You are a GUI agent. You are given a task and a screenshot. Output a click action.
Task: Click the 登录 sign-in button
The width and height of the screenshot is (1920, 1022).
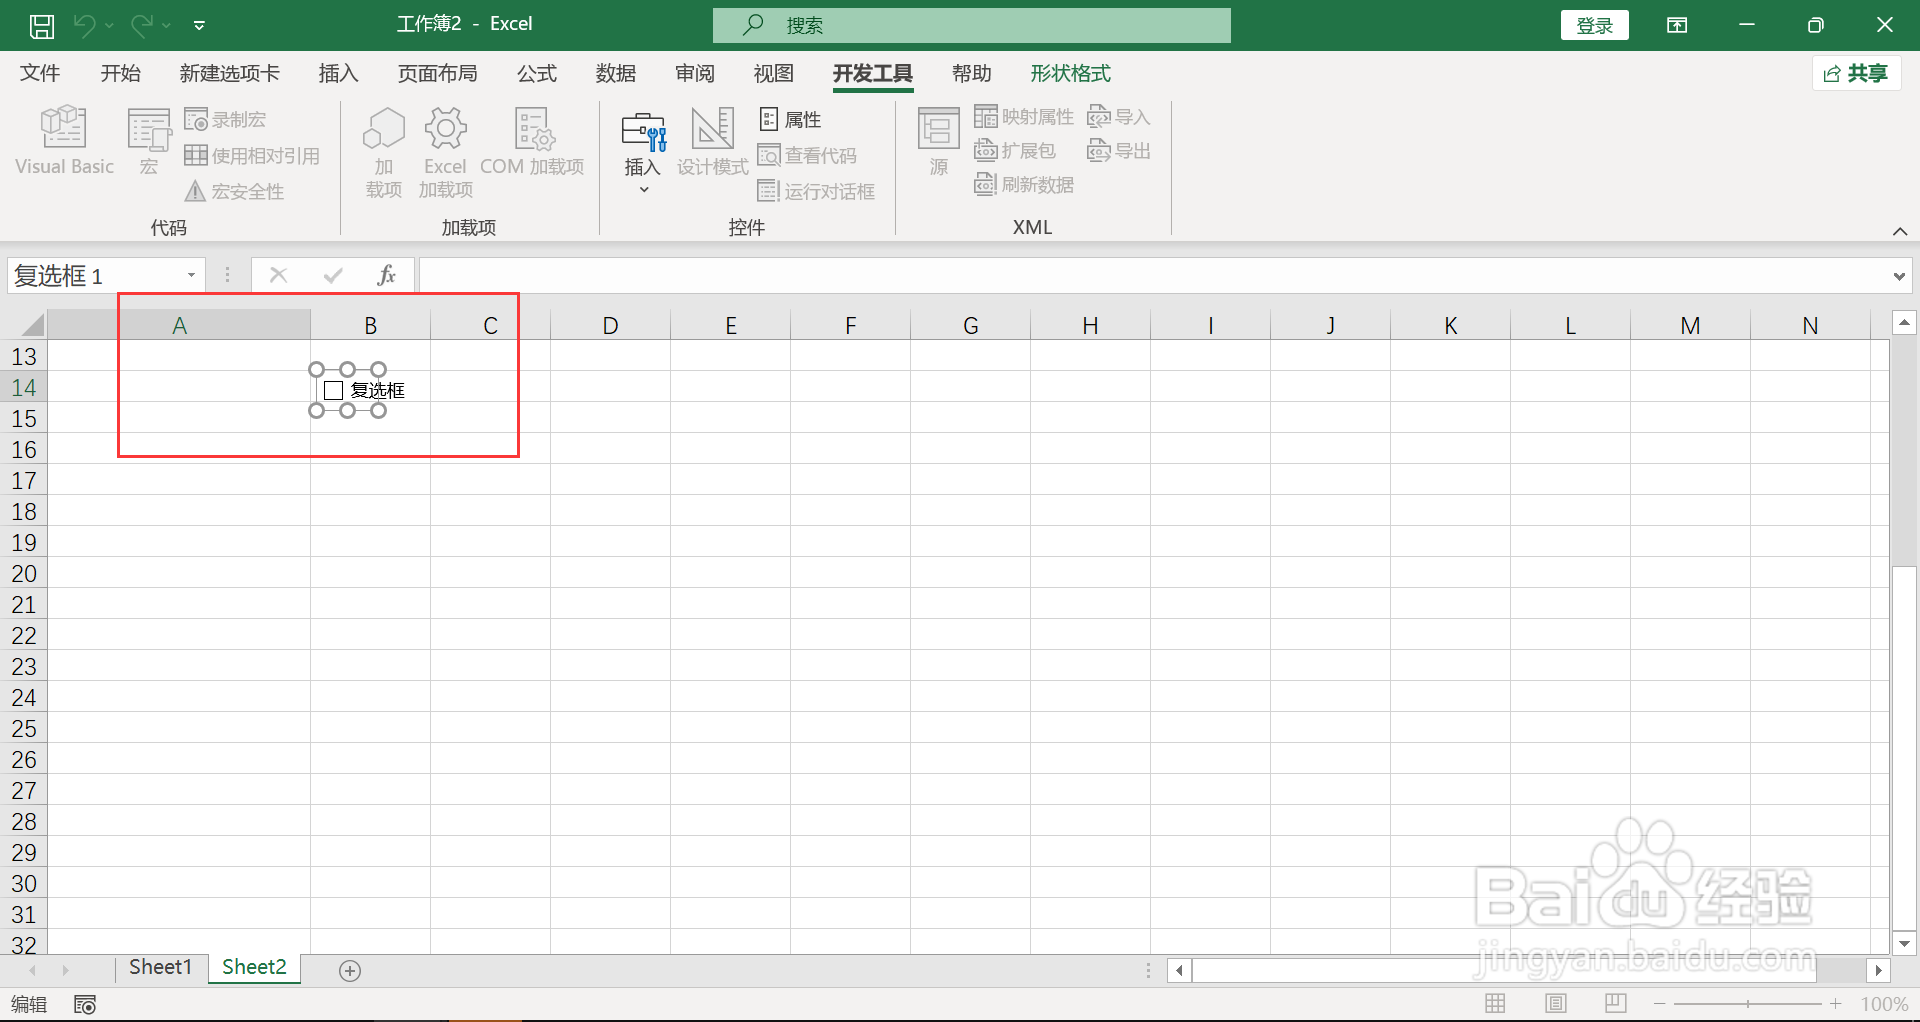click(1595, 25)
